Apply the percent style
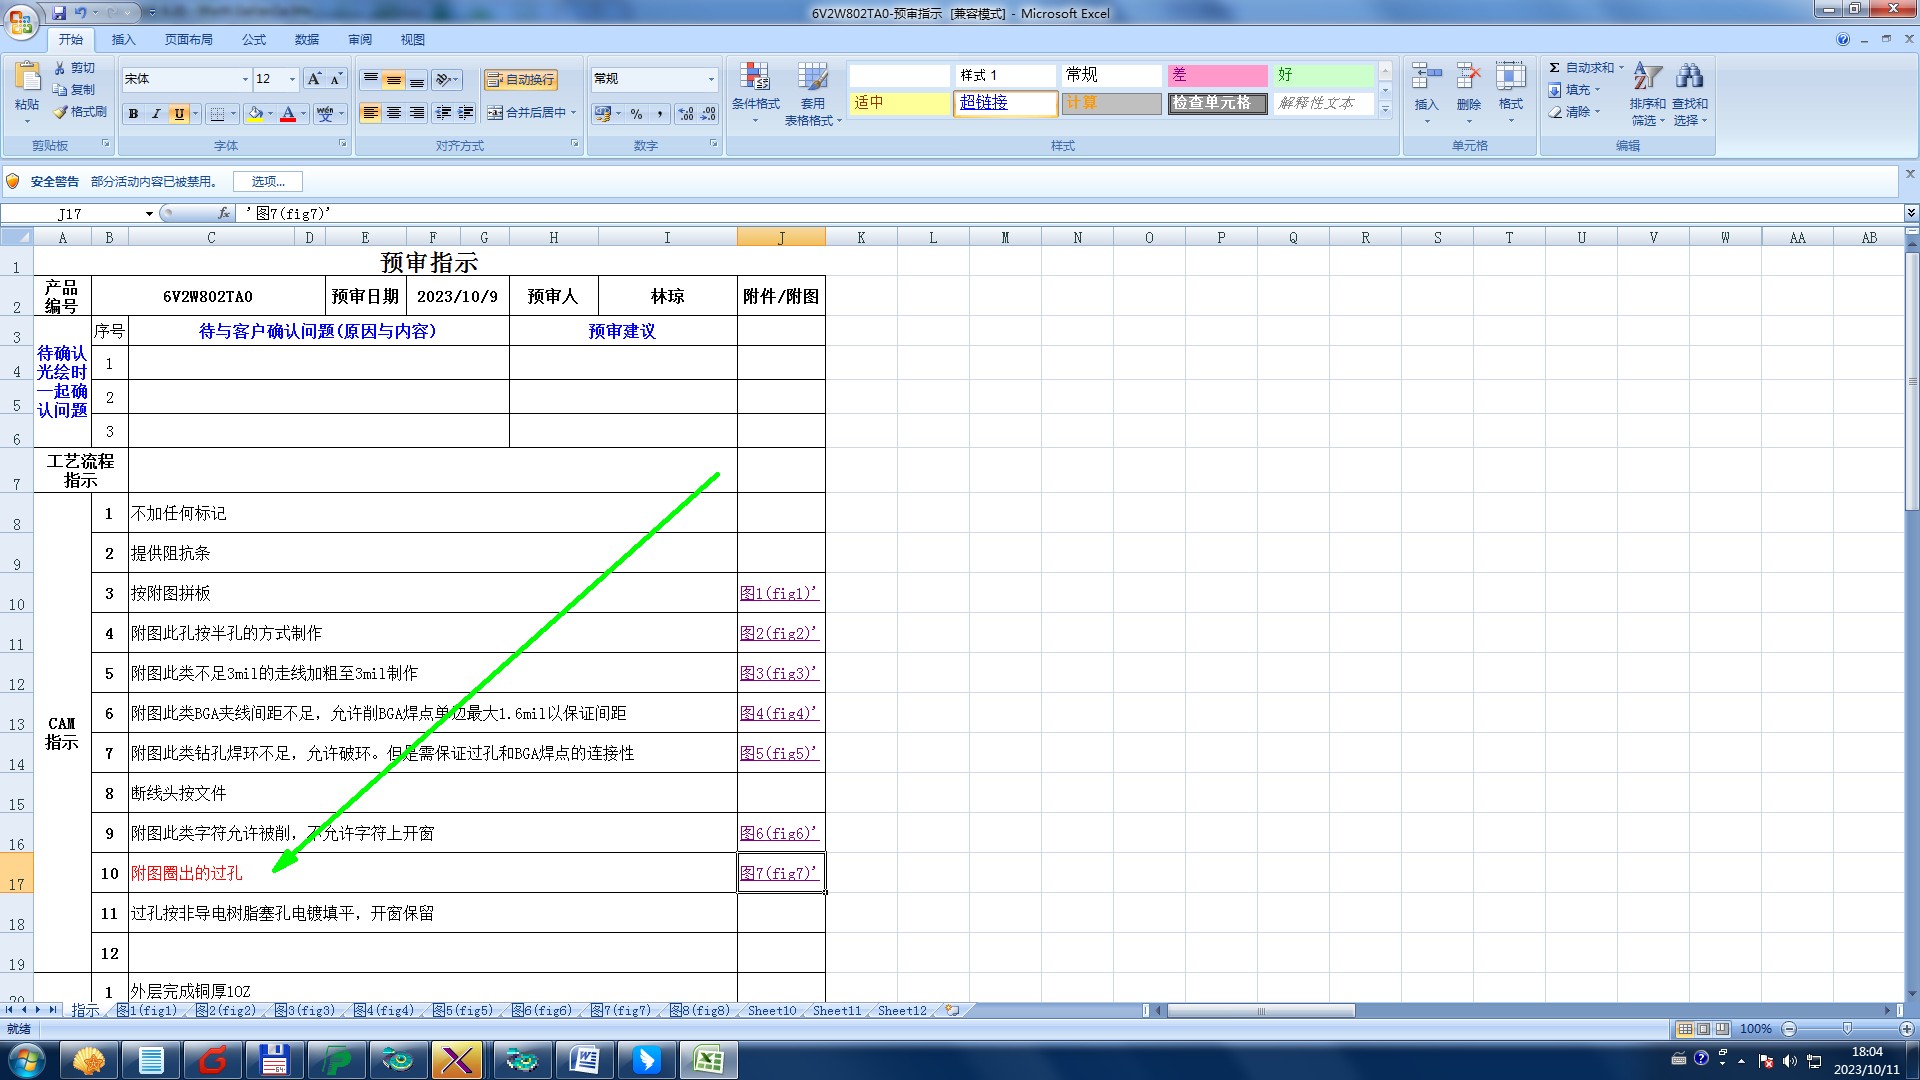This screenshot has height=1080, width=1920. click(x=637, y=114)
